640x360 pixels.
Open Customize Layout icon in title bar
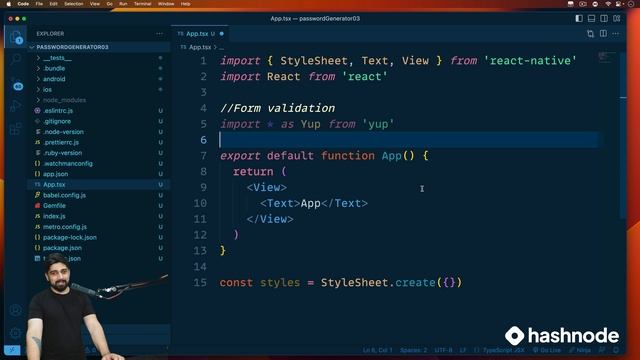pos(616,18)
